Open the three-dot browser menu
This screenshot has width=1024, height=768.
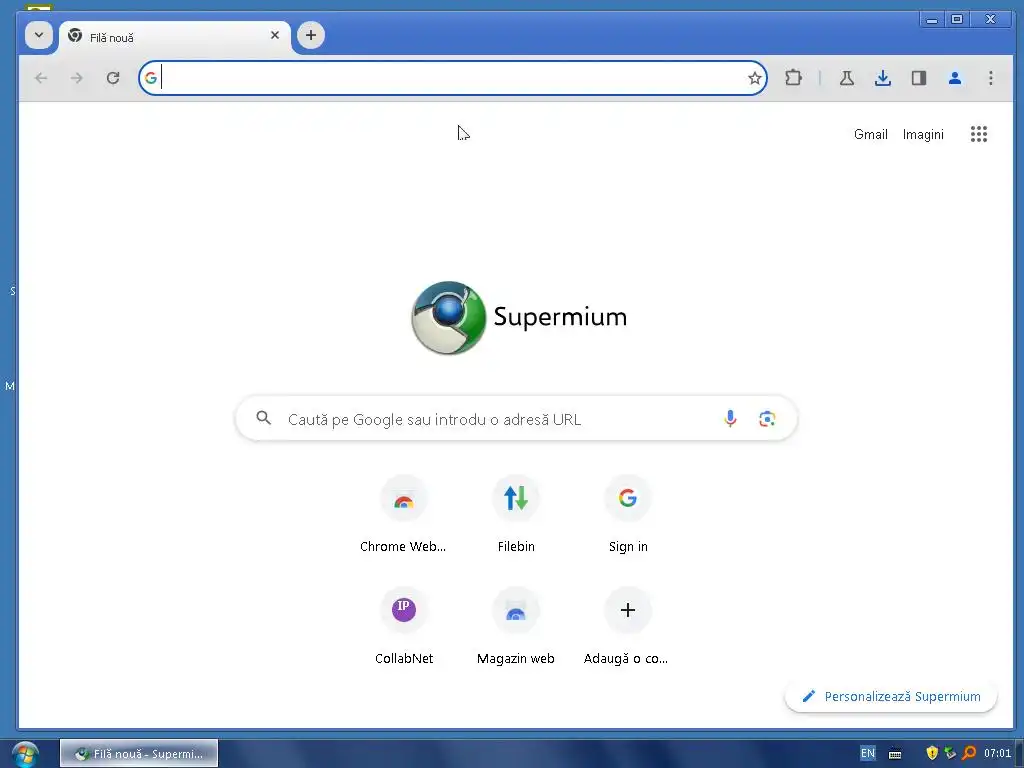point(991,78)
